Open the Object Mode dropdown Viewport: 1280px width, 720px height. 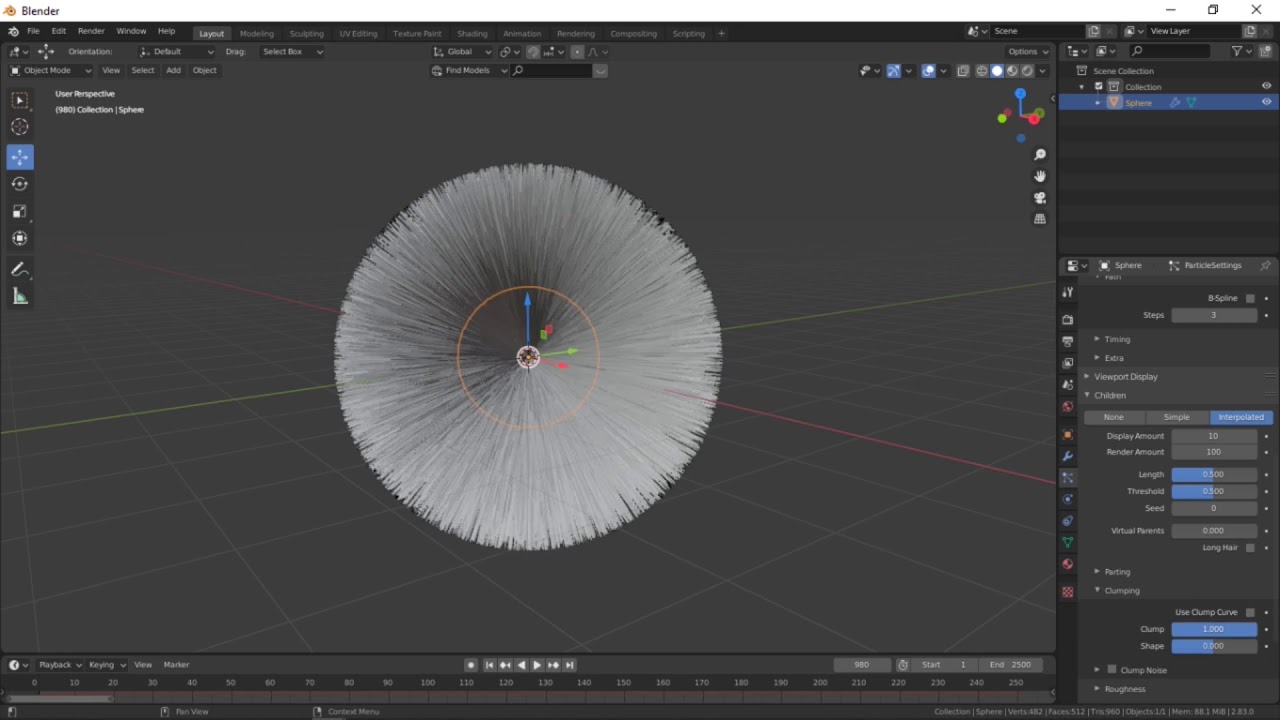50,70
